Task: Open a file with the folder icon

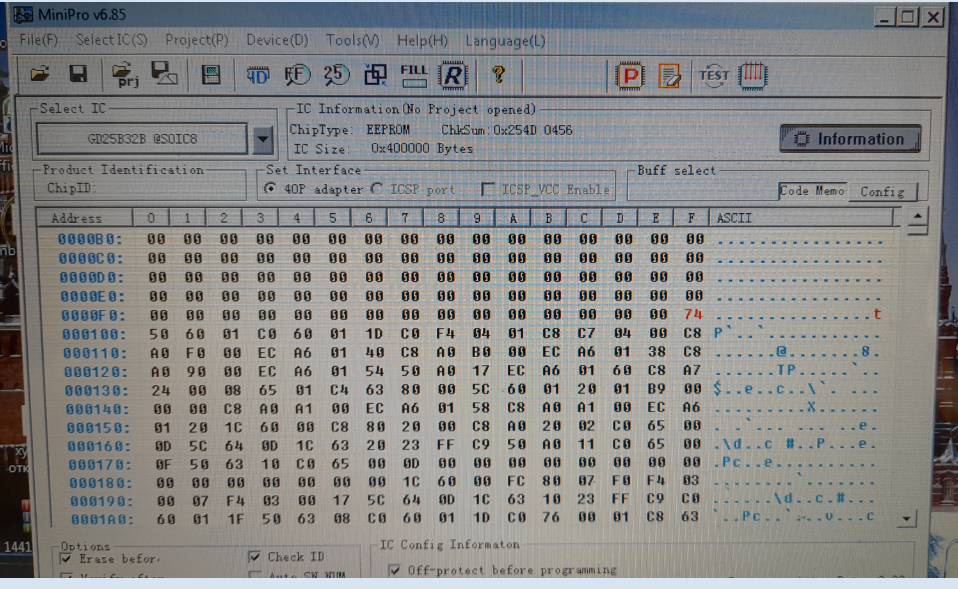Action: pos(40,75)
